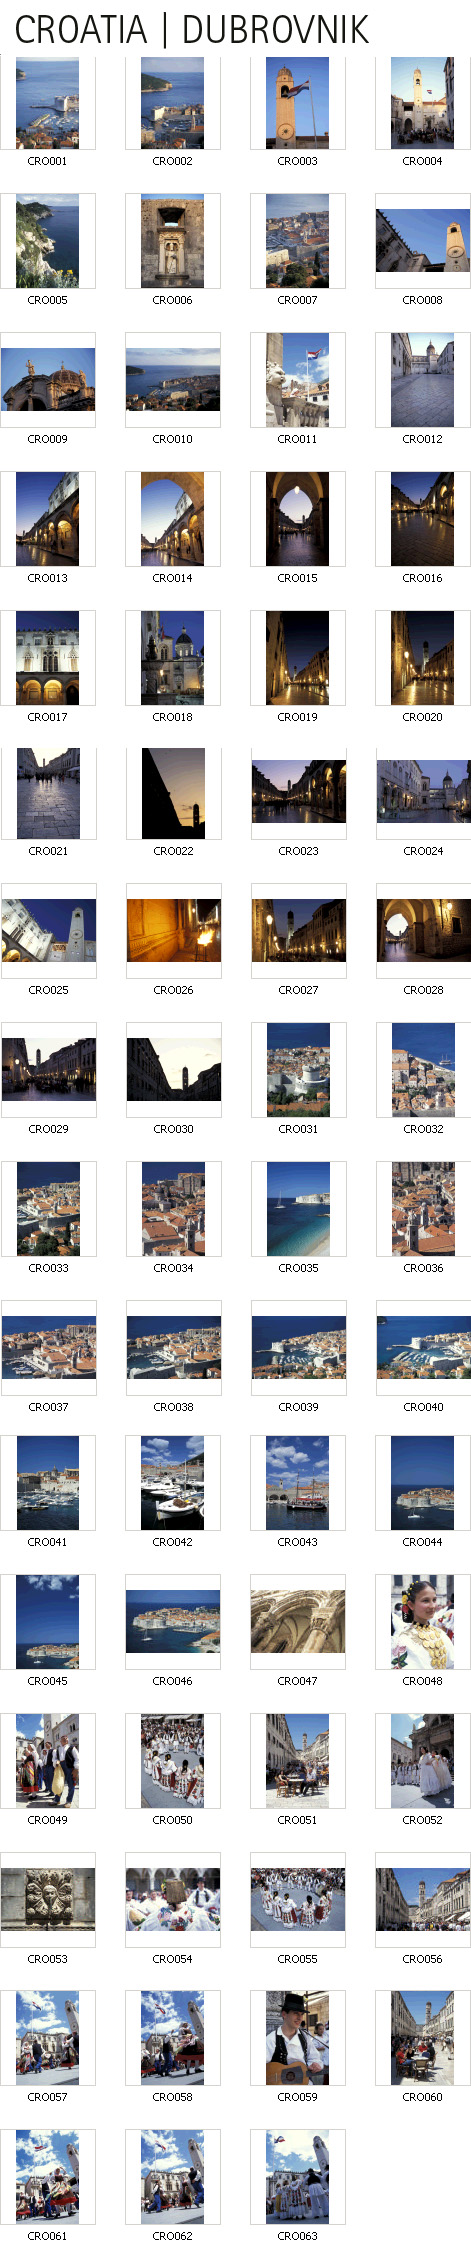Select CRO047 carved stone arches thumbnail

pos(297,1621)
